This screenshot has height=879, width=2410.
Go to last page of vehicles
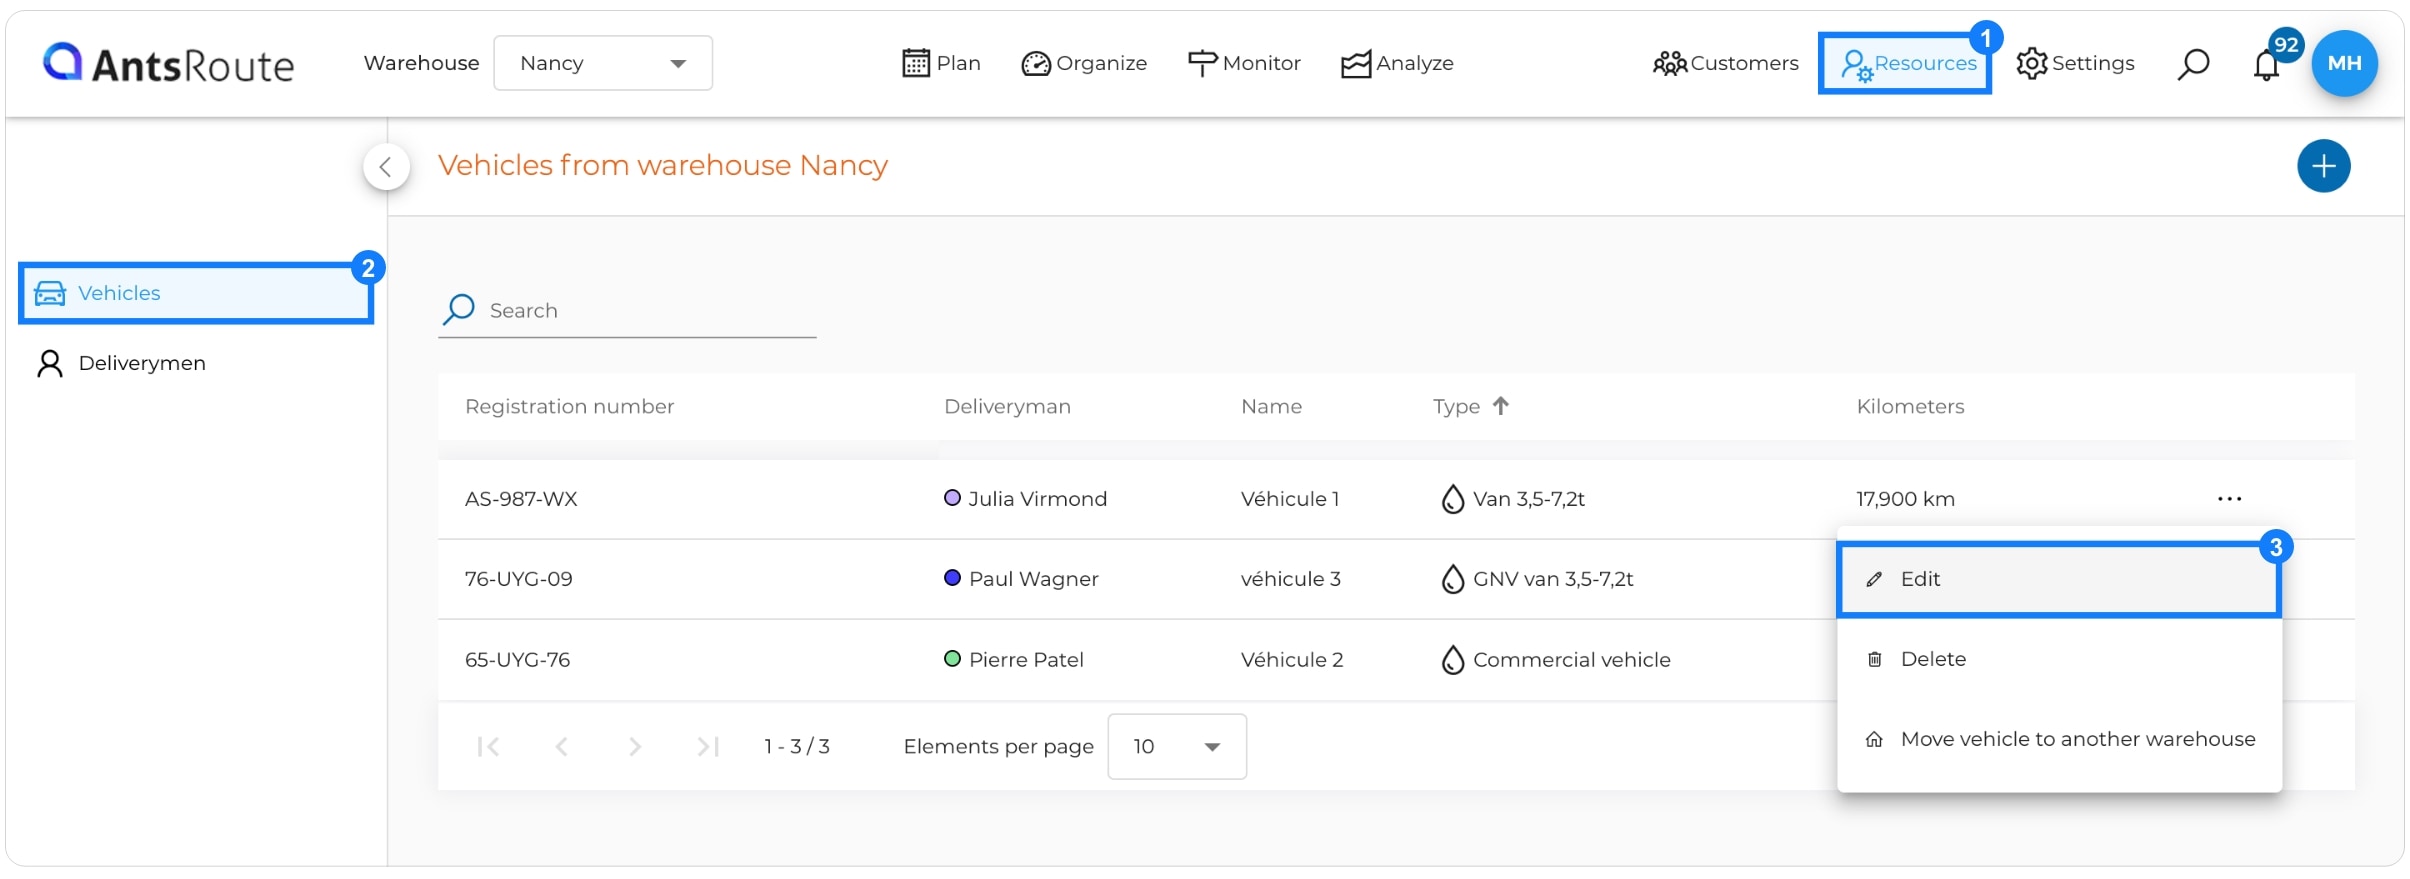coord(708,746)
